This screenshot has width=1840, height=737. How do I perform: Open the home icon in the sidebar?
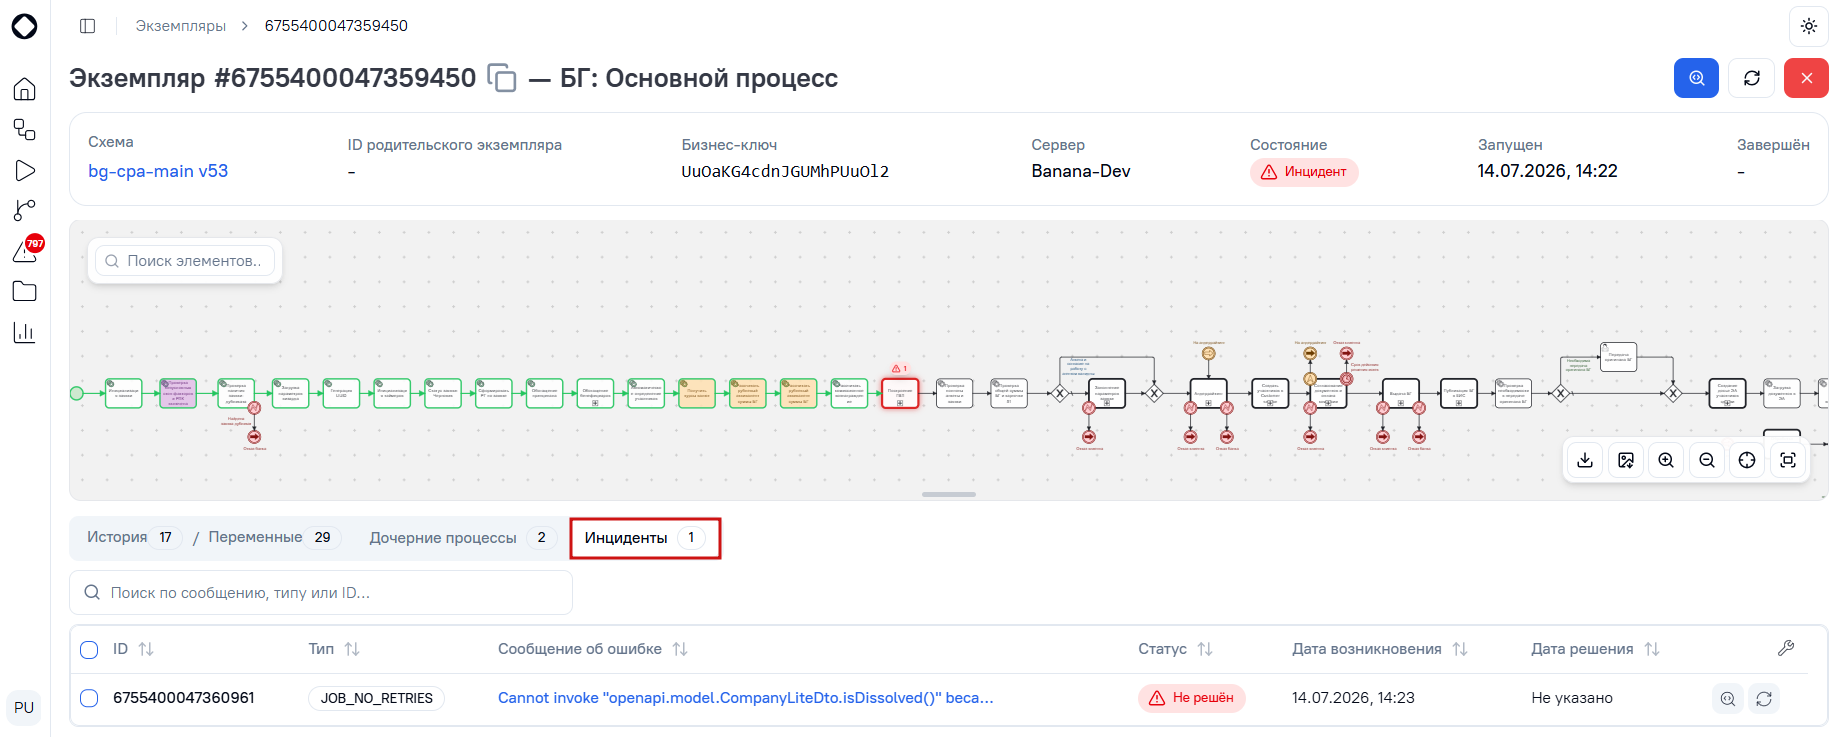pos(25,89)
